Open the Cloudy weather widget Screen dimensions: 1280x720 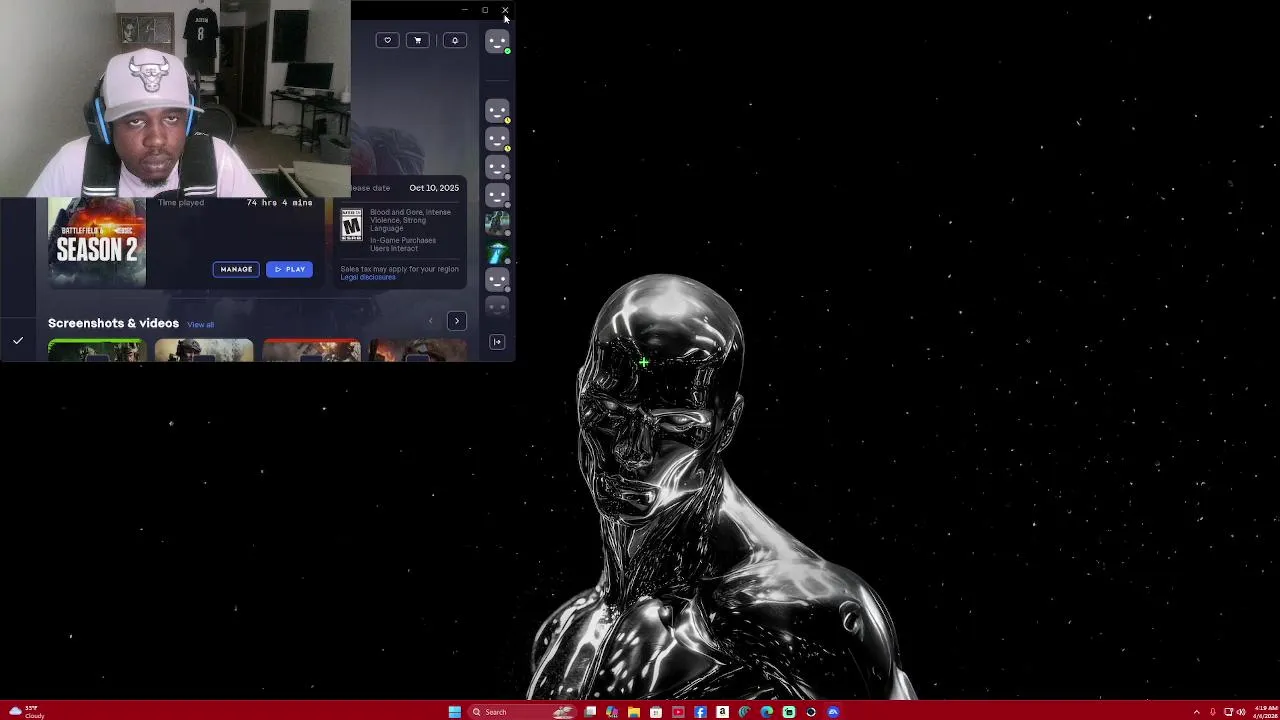click(25, 712)
